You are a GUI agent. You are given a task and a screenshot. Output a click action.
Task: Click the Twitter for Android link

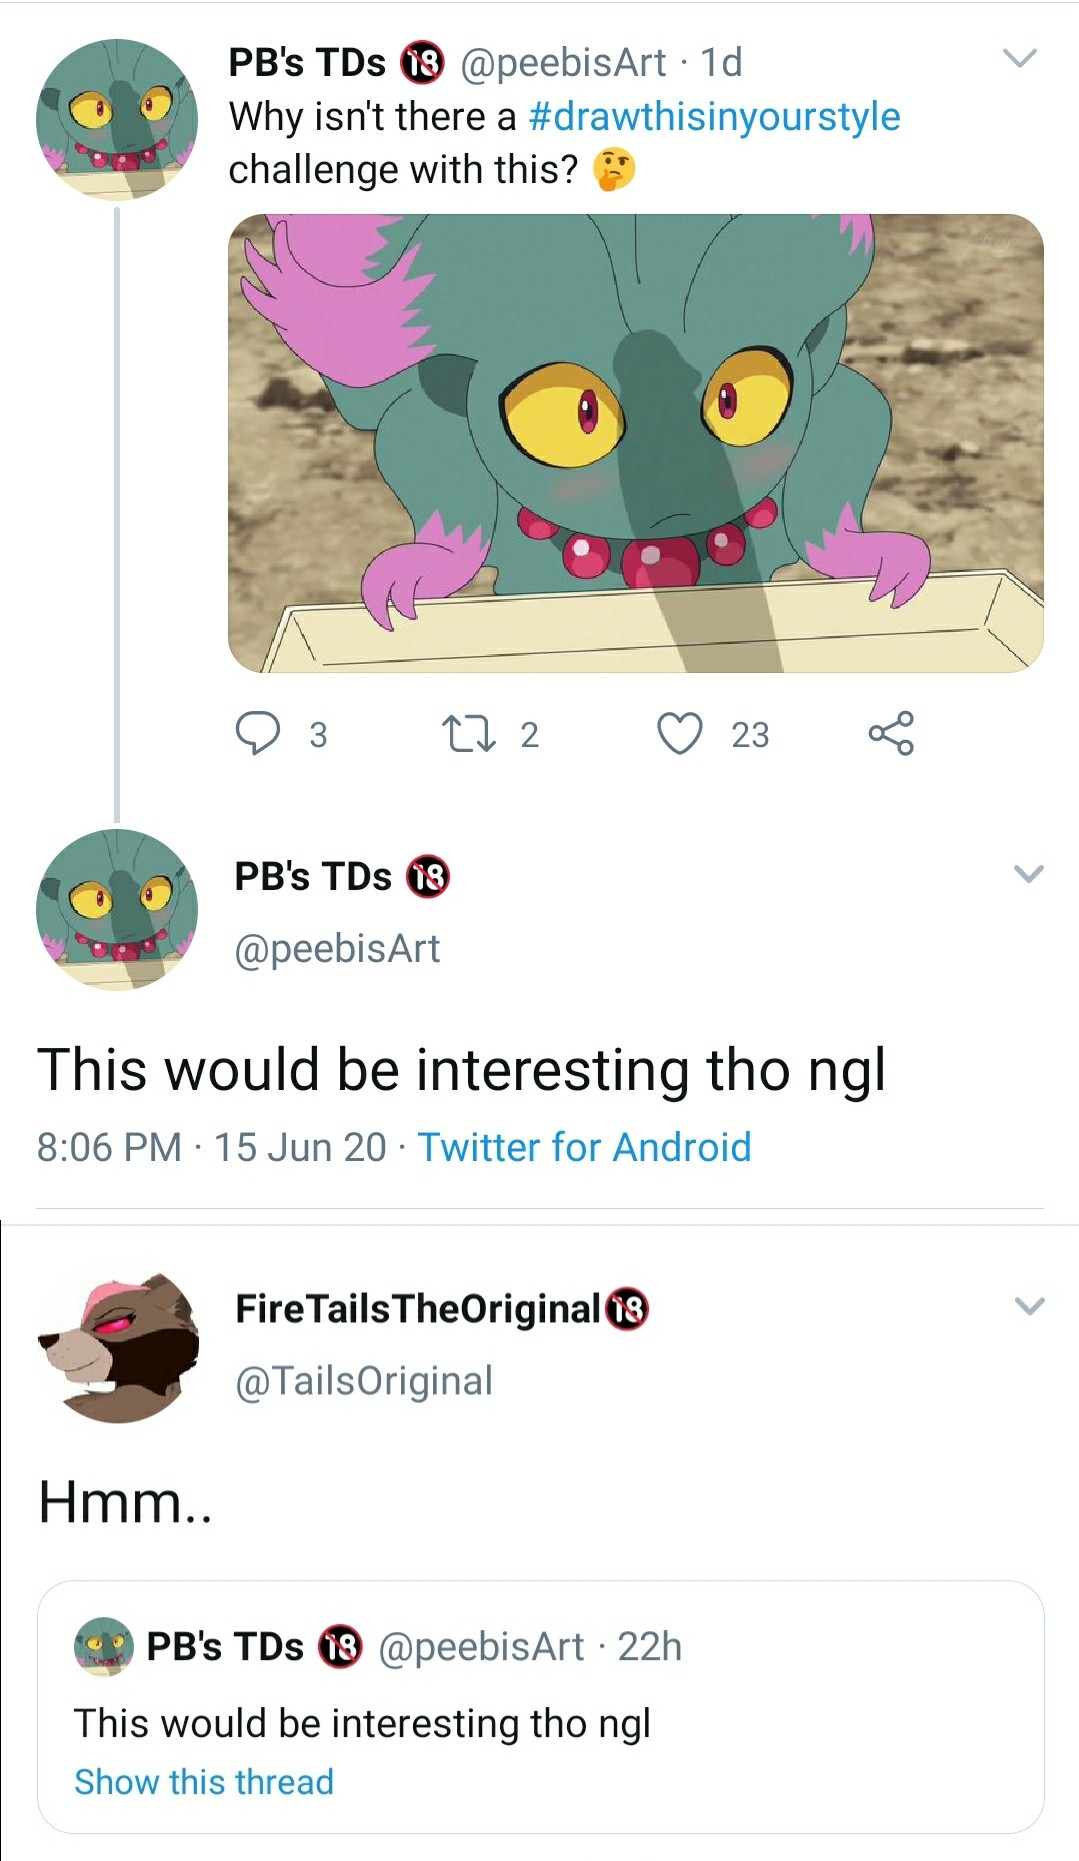pos(584,1147)
